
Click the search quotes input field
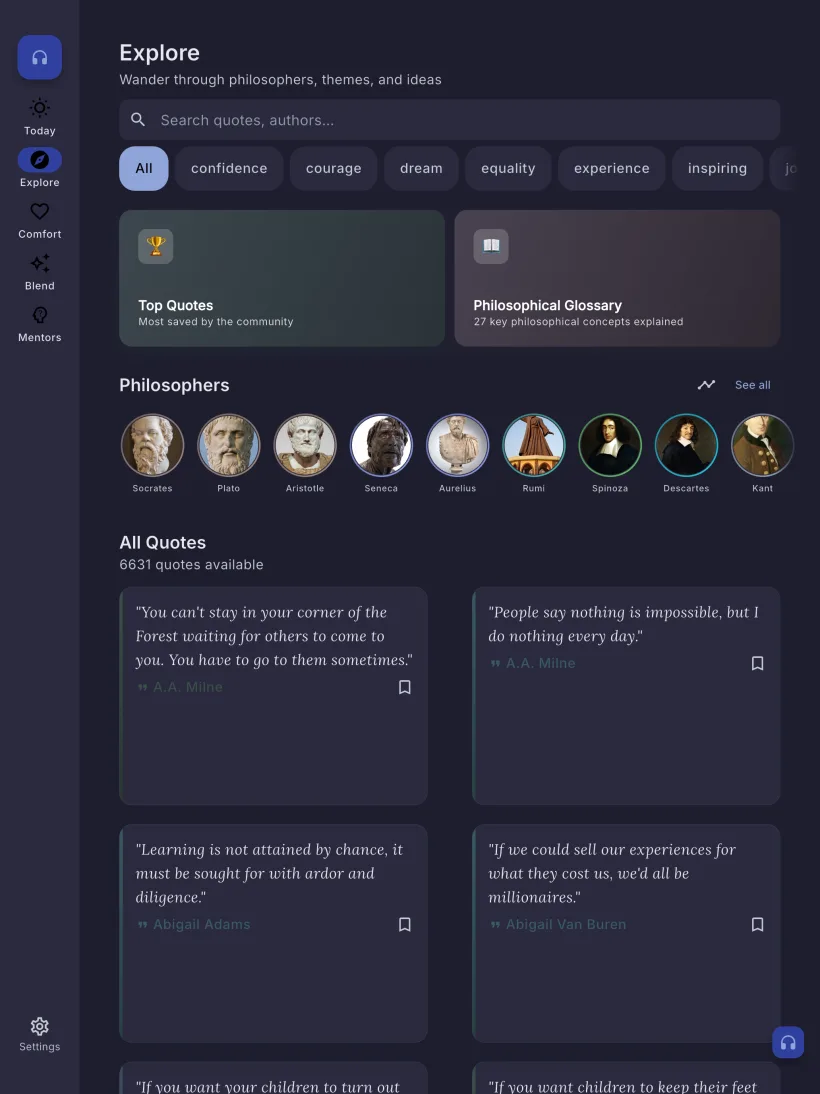449,119
